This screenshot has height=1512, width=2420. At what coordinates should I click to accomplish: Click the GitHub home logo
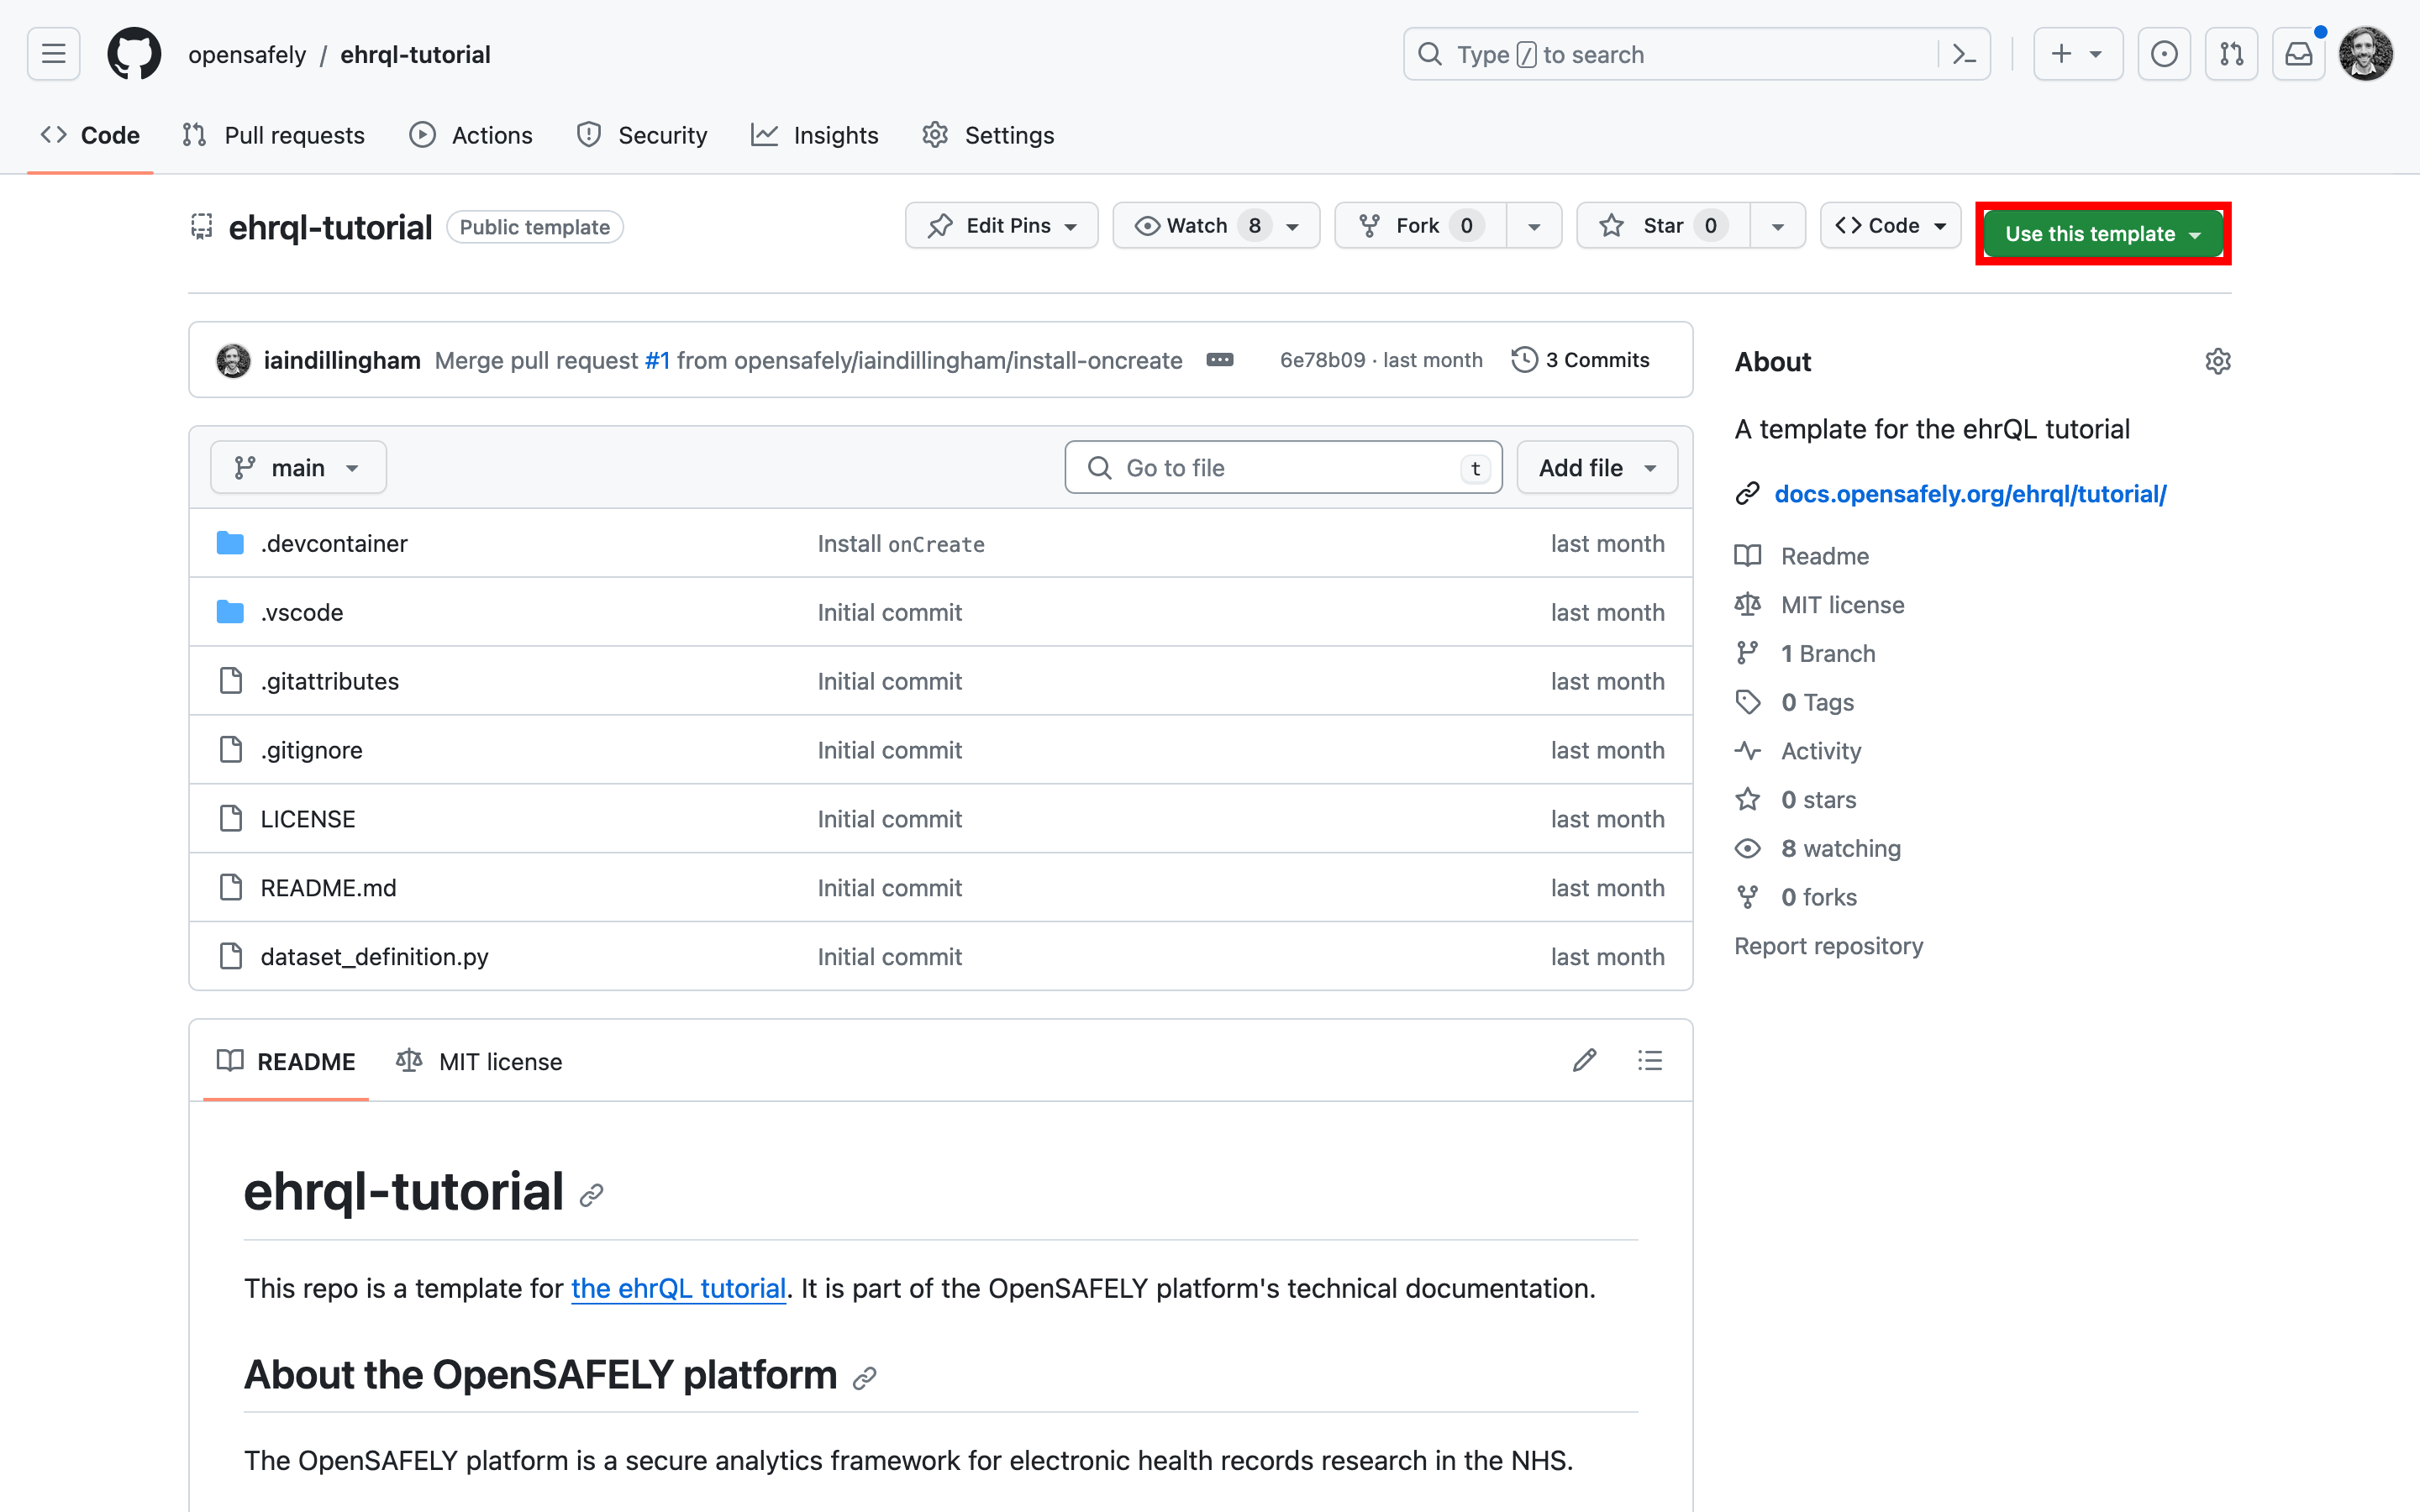click(134, 54)
